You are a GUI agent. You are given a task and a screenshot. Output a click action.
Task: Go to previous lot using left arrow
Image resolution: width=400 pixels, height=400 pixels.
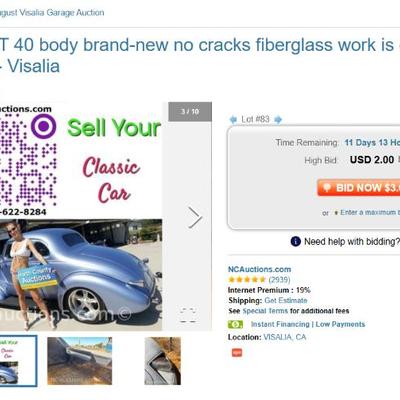233,120
